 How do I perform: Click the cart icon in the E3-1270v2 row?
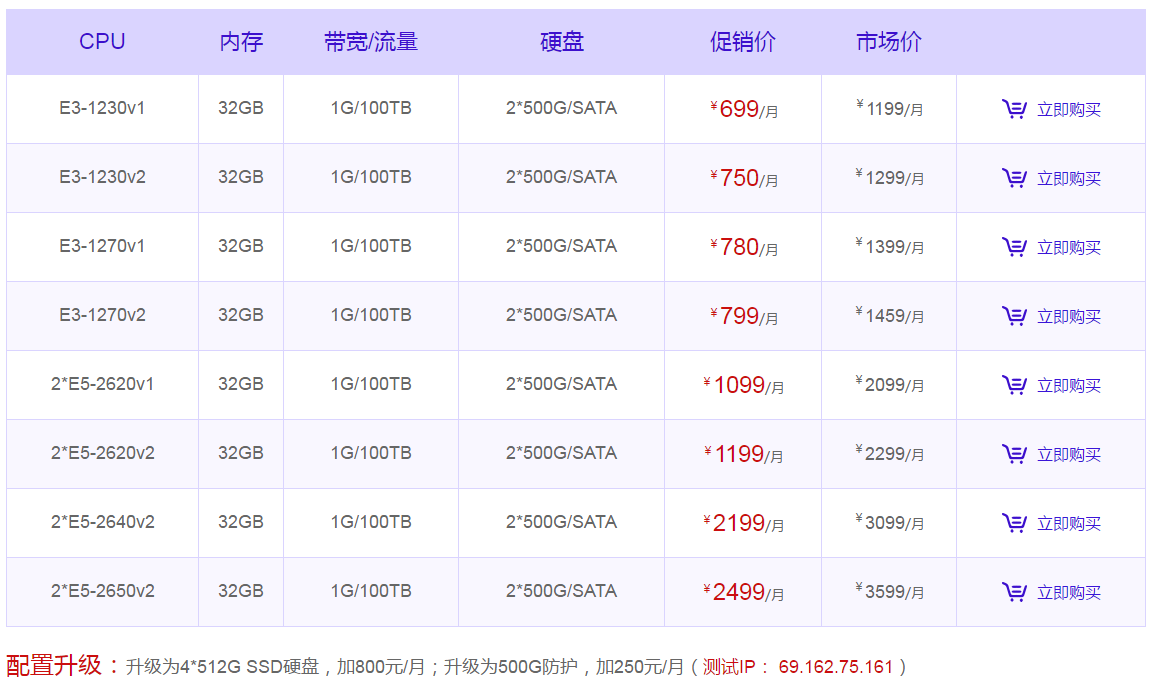tap(1014, 316)
